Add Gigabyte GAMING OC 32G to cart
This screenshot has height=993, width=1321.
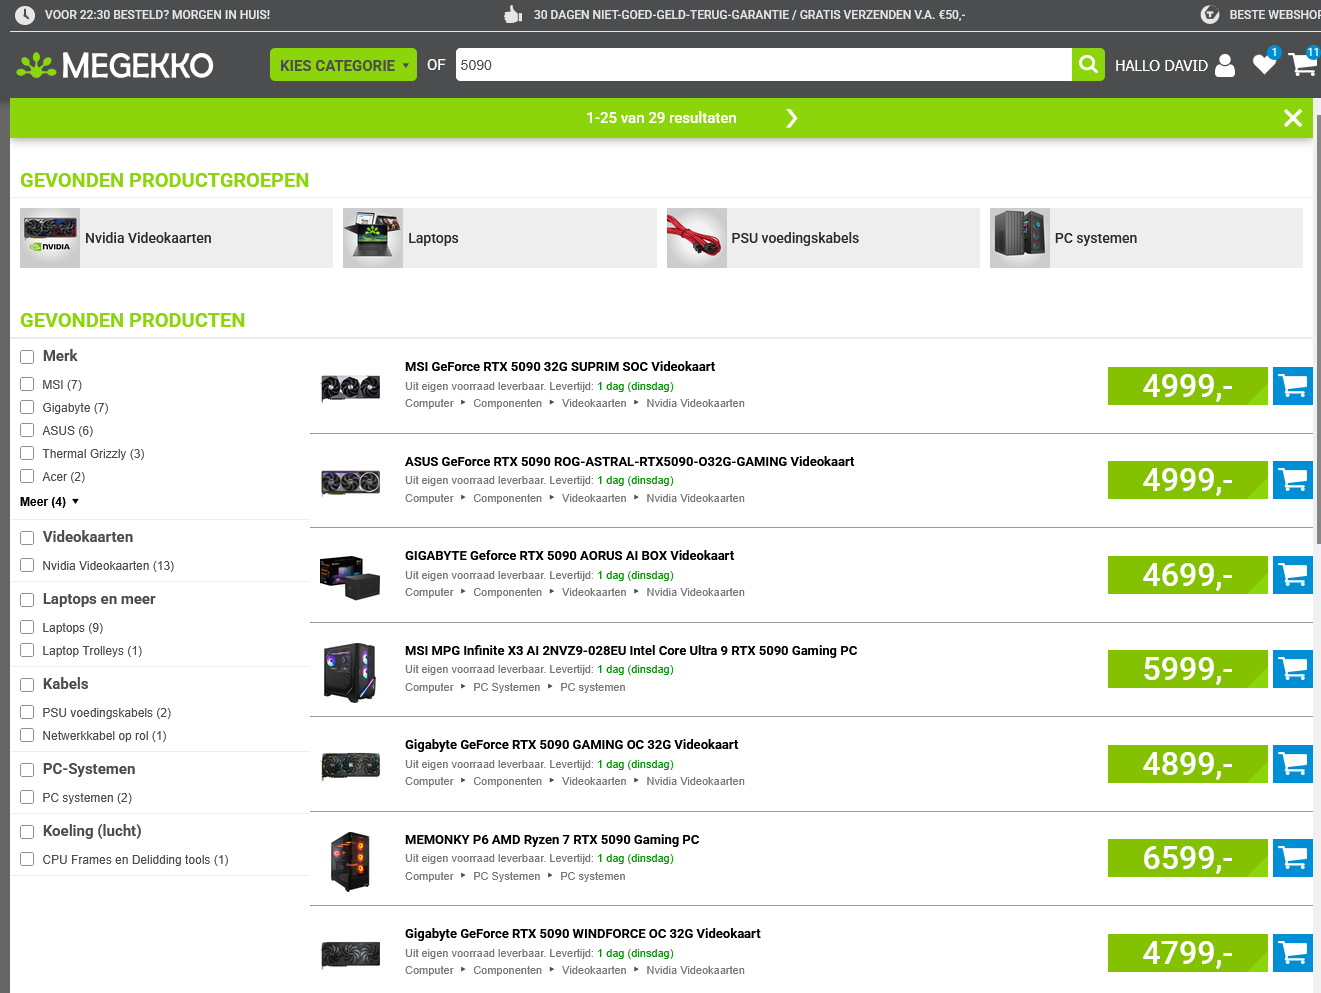[1293, 764]
